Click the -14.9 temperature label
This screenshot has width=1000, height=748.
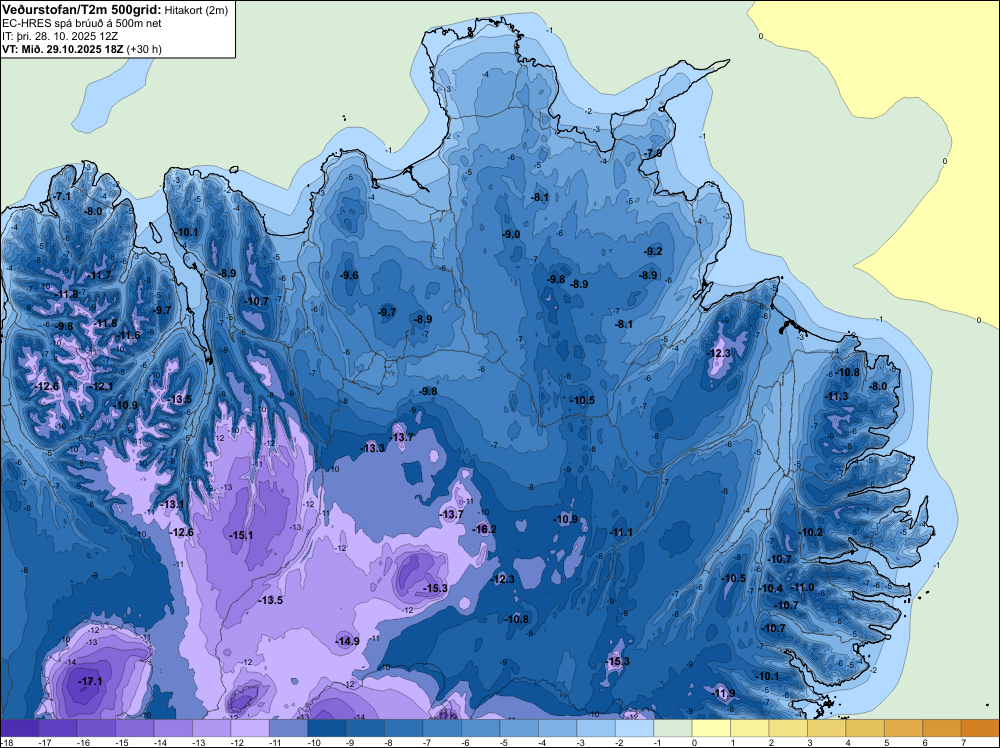click(x=348, y=641)
